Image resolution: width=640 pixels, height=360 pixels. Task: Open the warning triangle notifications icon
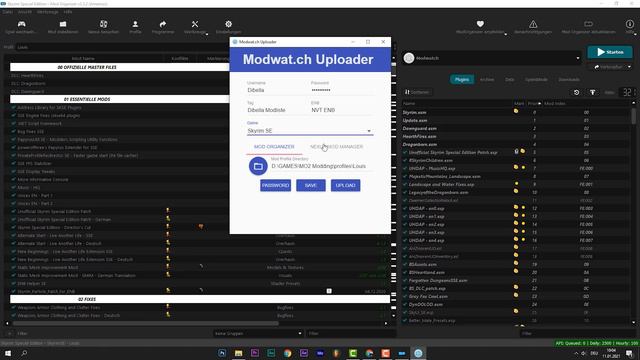pyautogui.click(x=533, y=24)
